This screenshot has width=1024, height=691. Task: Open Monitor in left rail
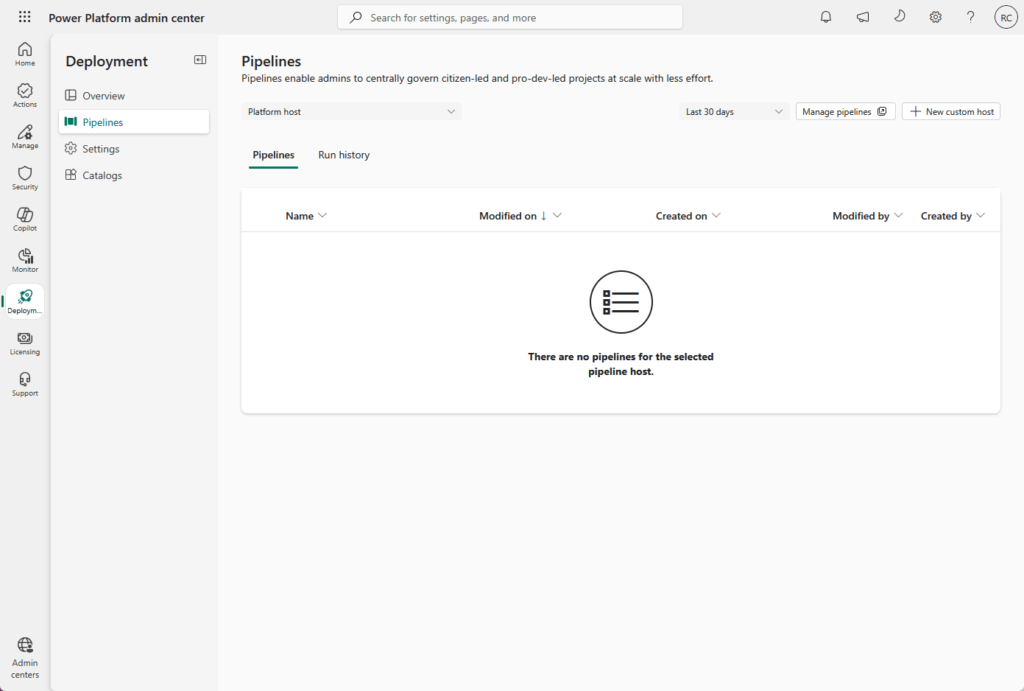tap(25, 260)
